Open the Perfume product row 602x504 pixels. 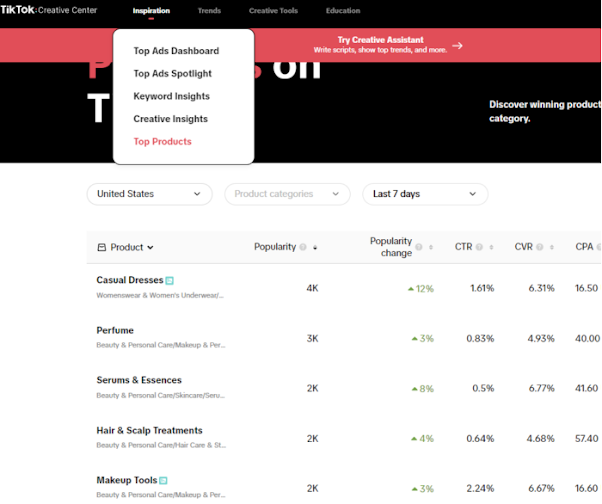pyautogui.click(x=344, y=338)
